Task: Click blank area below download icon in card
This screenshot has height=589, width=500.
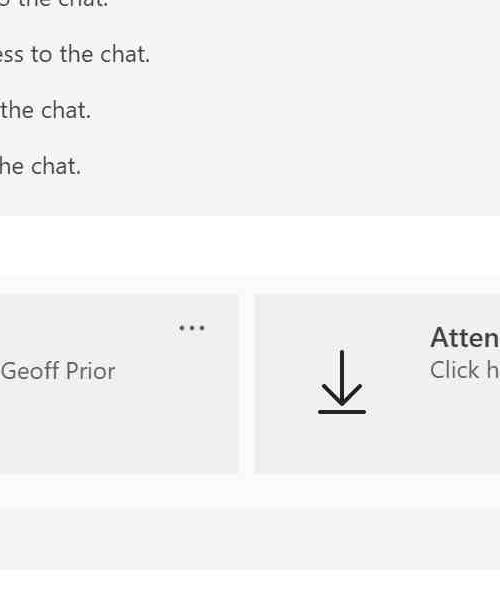Action: click(342, 445)
